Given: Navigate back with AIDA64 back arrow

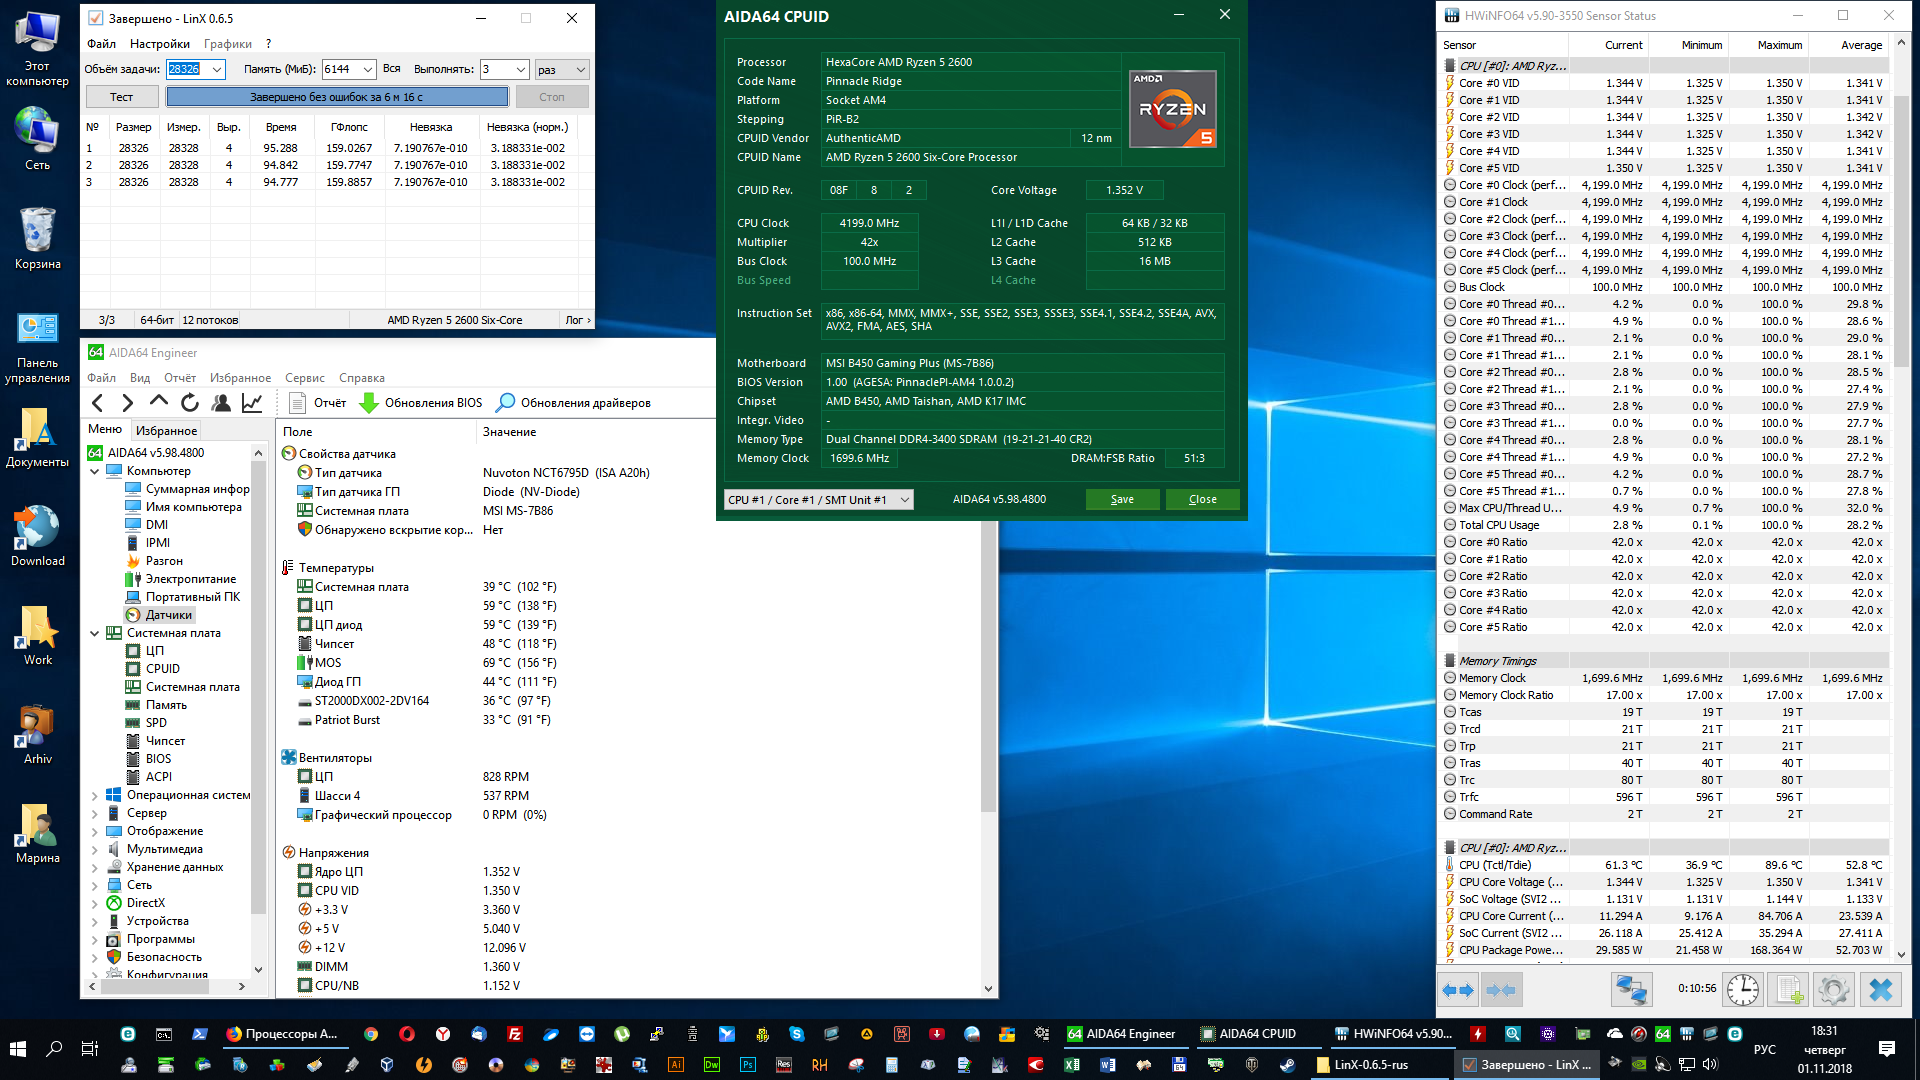Looking at the screenshot, I should [x=98, y=403].
